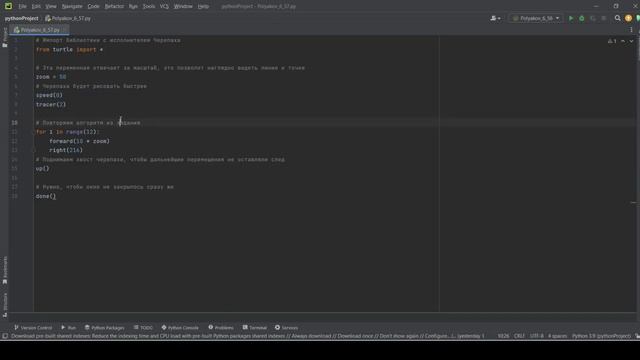Screen dimensions: 640x360
Task: Open the editor tabs options three-dot icon
Action: click(631, 30)
